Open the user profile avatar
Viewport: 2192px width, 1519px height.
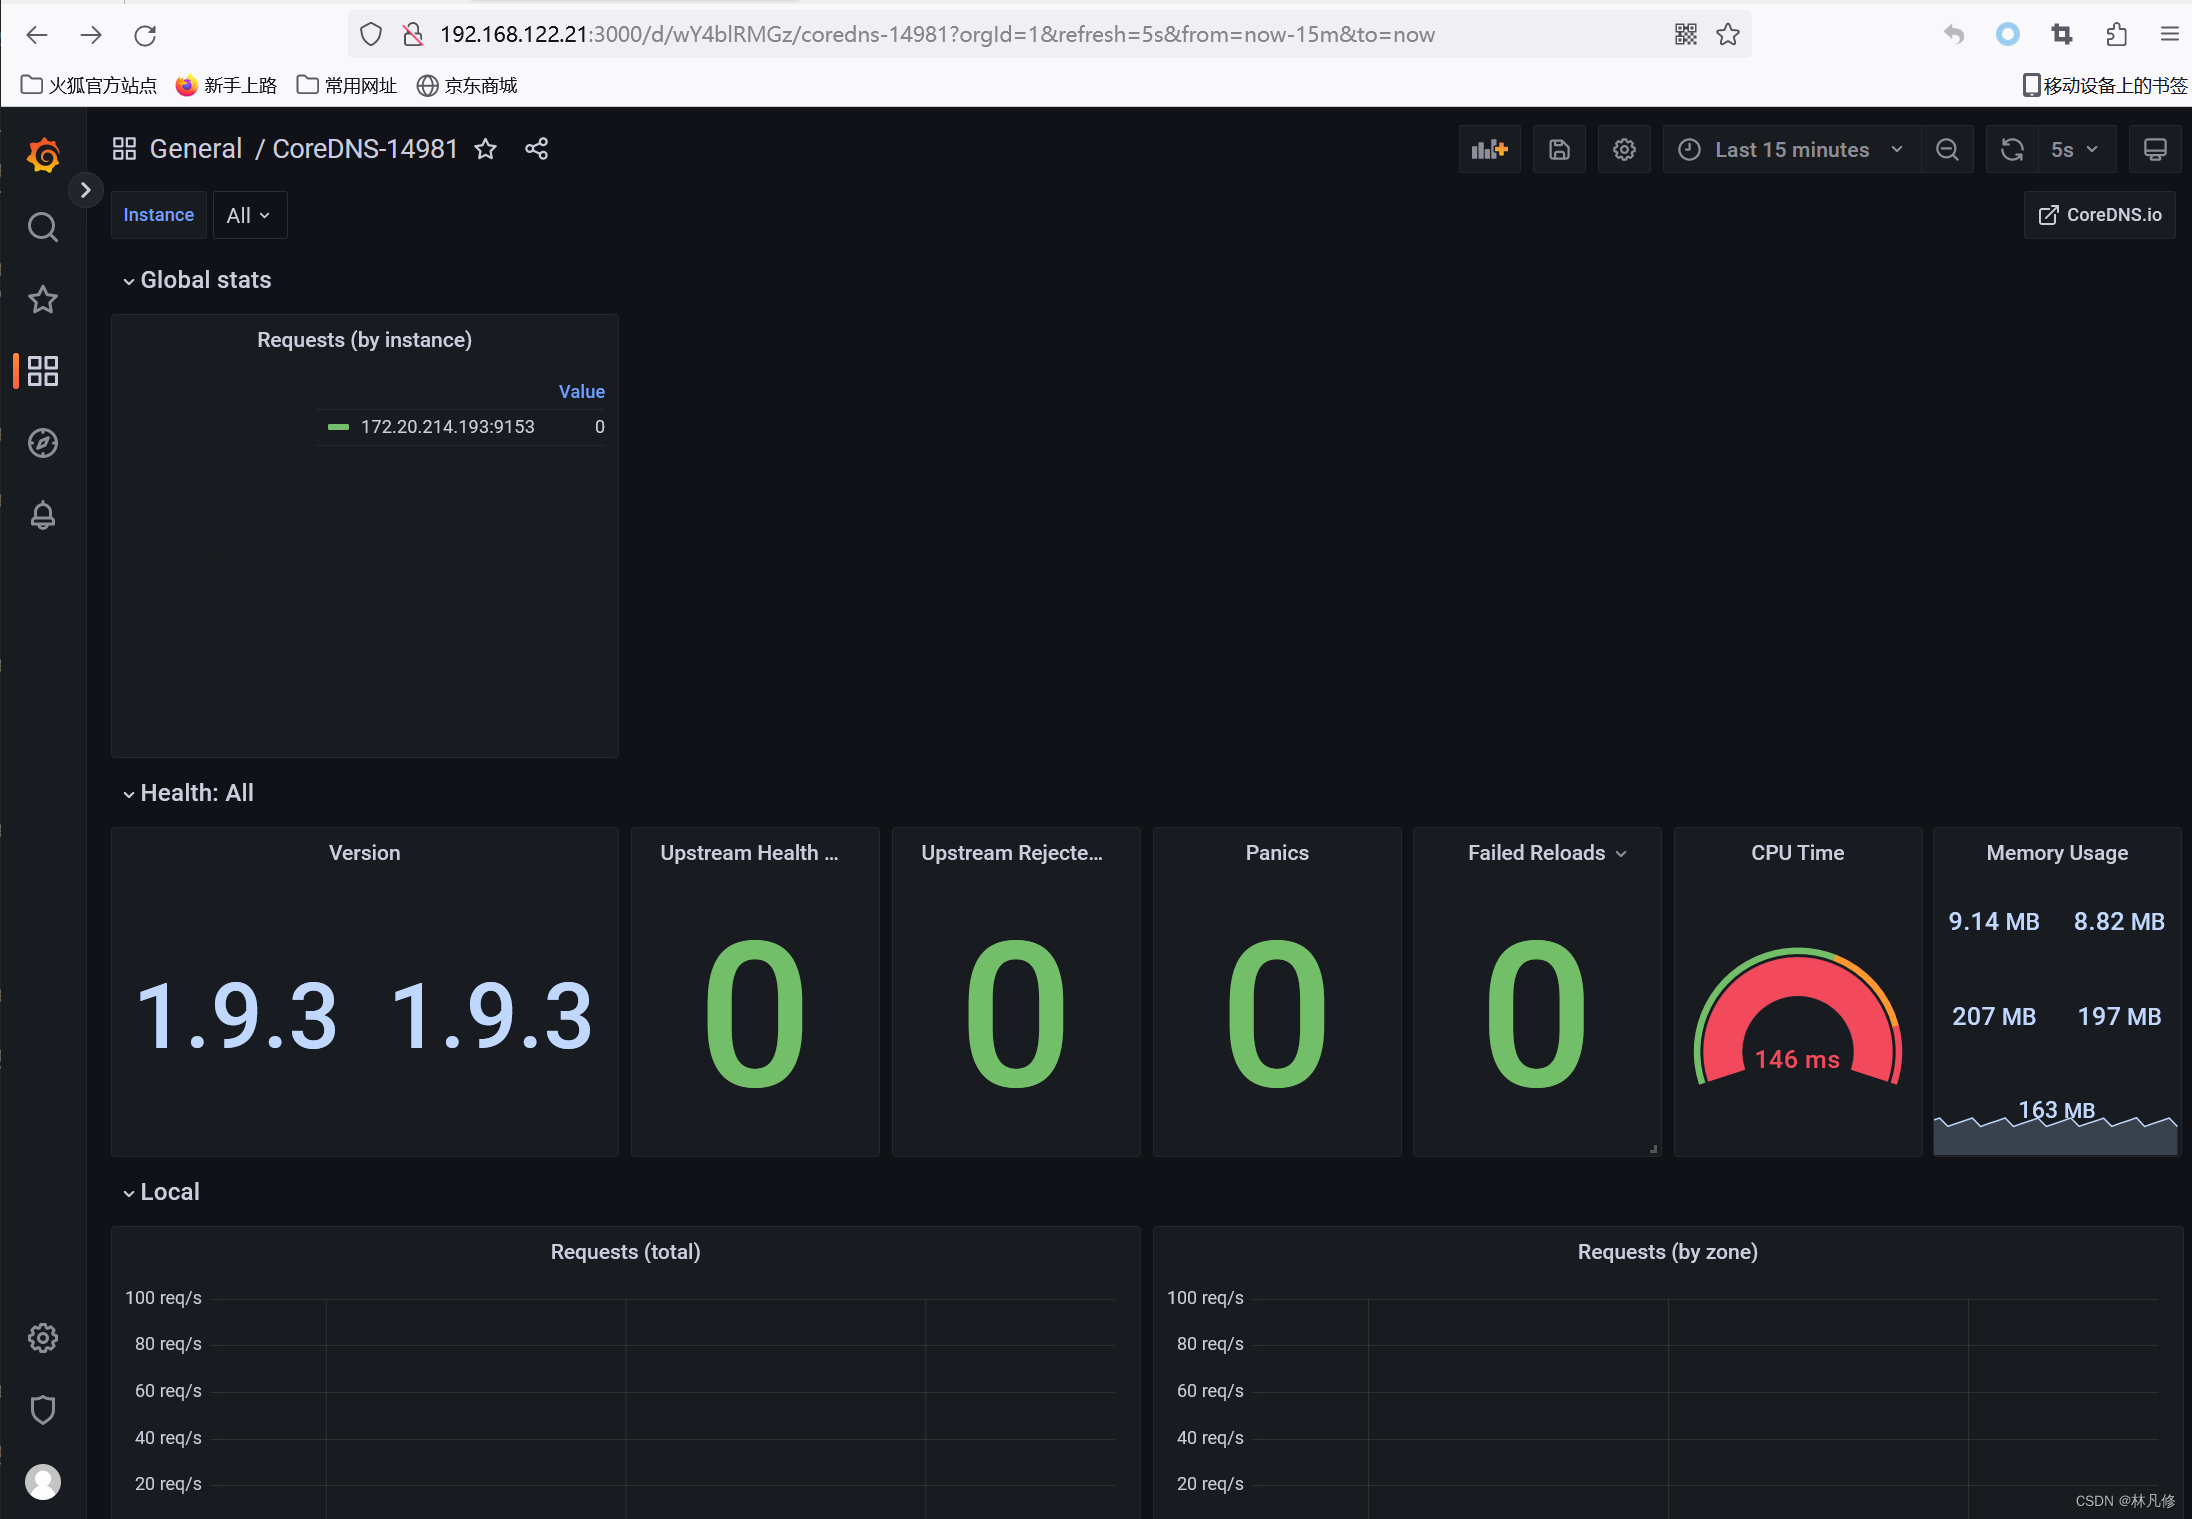click(43, 1482)
